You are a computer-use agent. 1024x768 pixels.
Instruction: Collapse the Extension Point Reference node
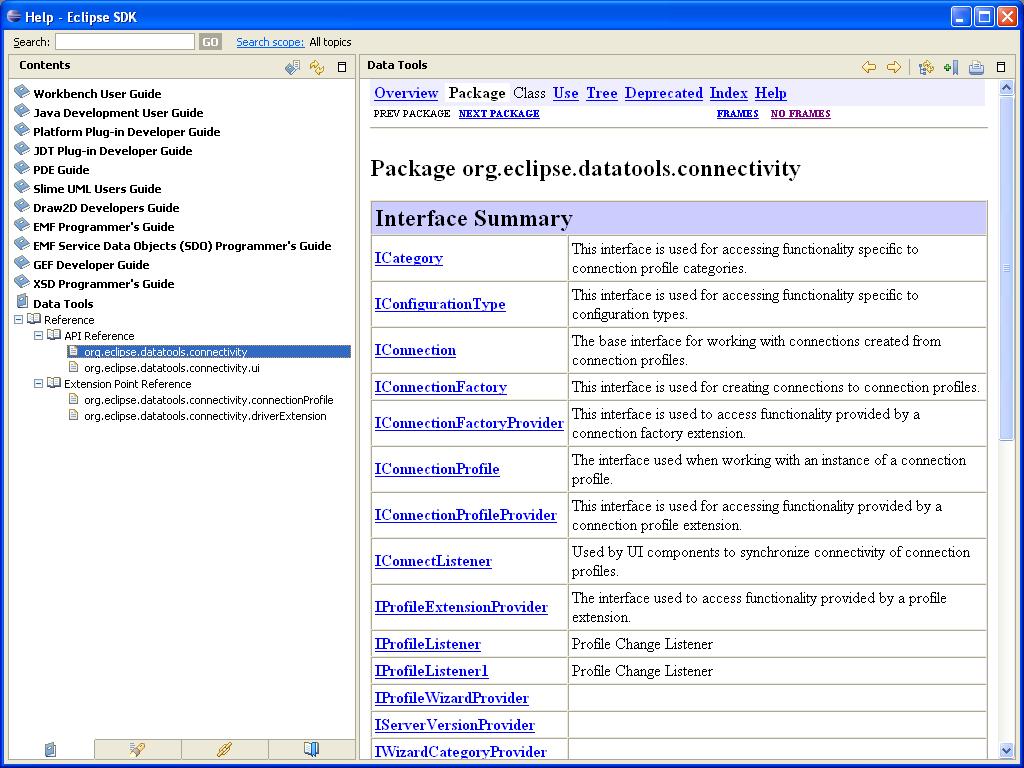pos(39,384)
